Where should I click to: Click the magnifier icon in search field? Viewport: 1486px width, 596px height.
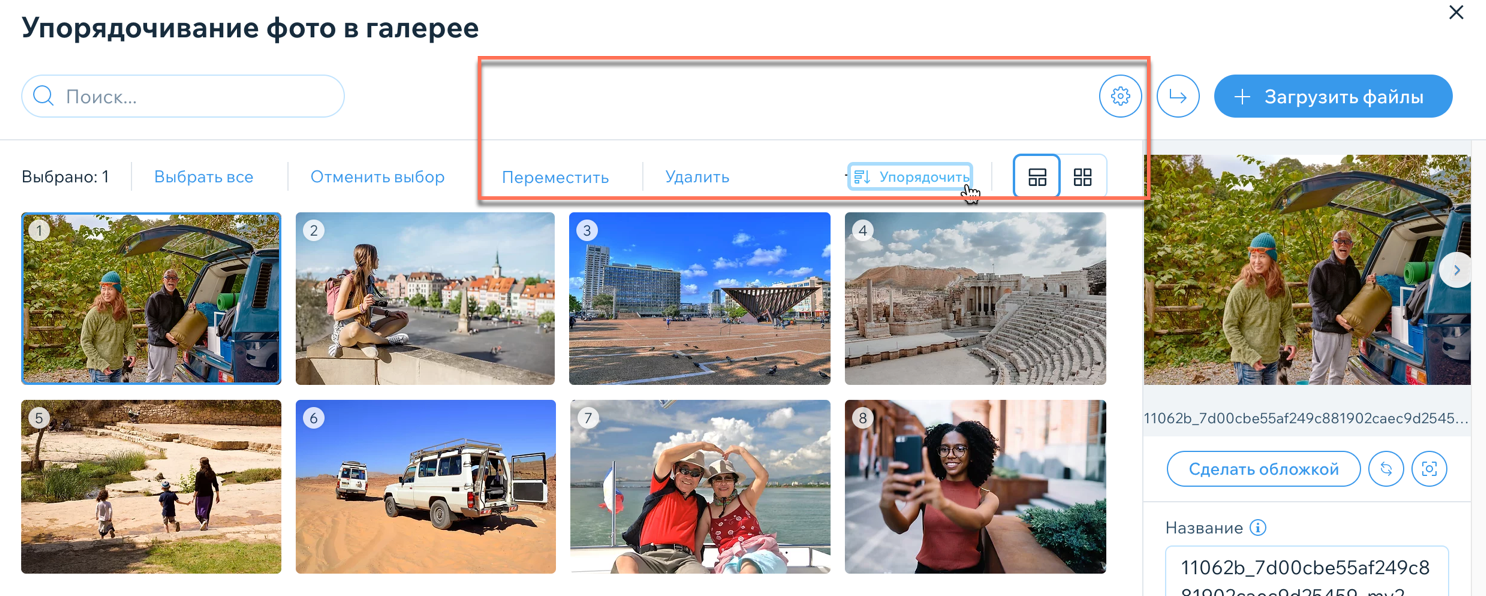tap(43, 96)
